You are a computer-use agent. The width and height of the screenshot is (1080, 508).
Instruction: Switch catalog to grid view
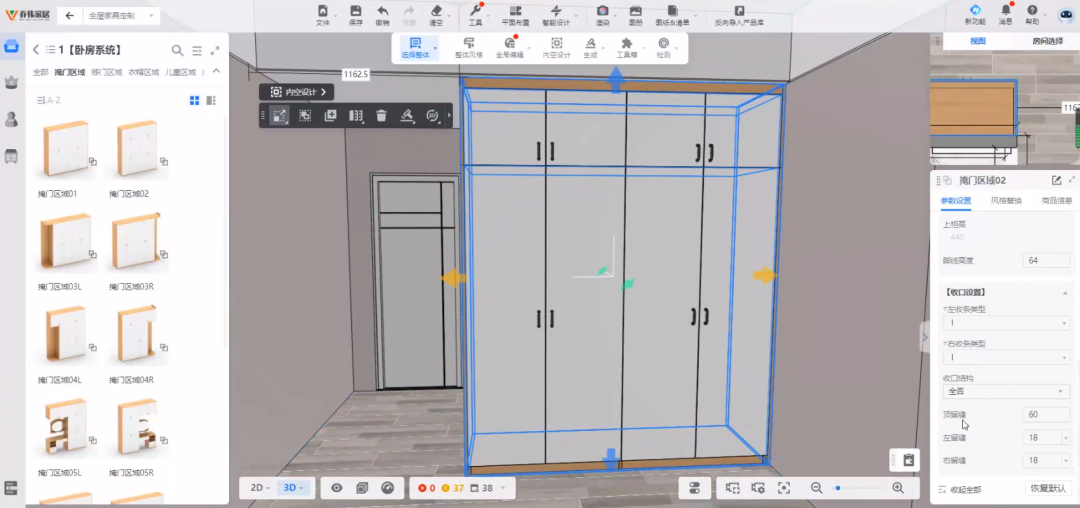[194, 100]
